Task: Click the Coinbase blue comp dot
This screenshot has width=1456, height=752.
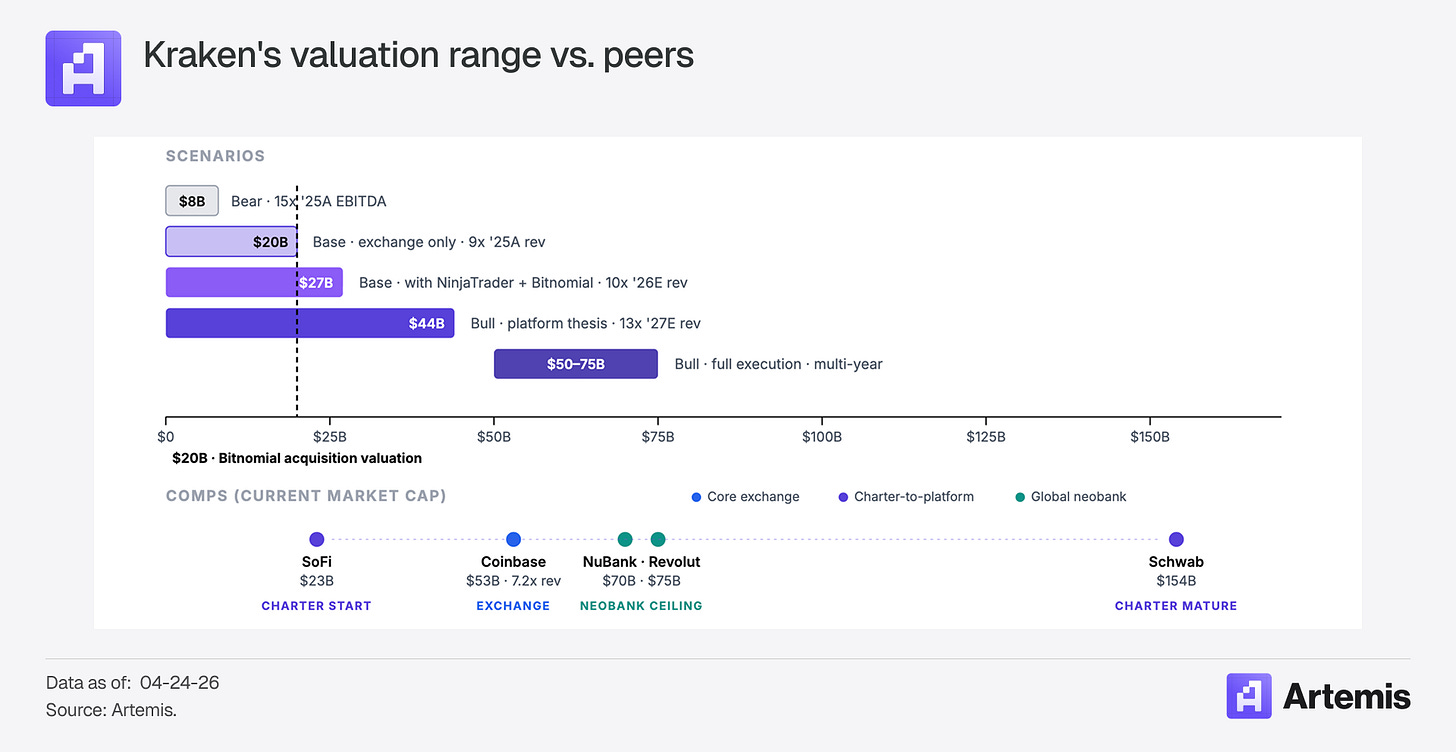Action: point(513,539)
